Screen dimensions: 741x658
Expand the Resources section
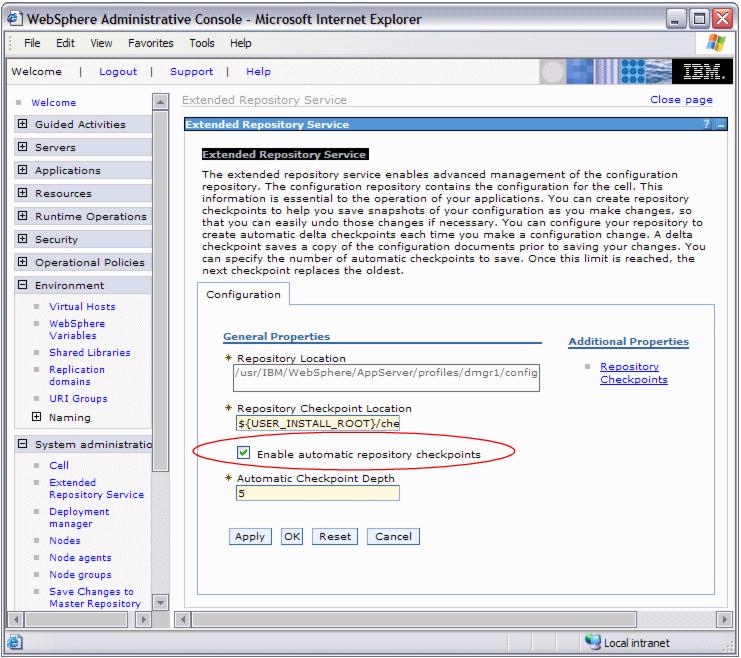[22, 192]
